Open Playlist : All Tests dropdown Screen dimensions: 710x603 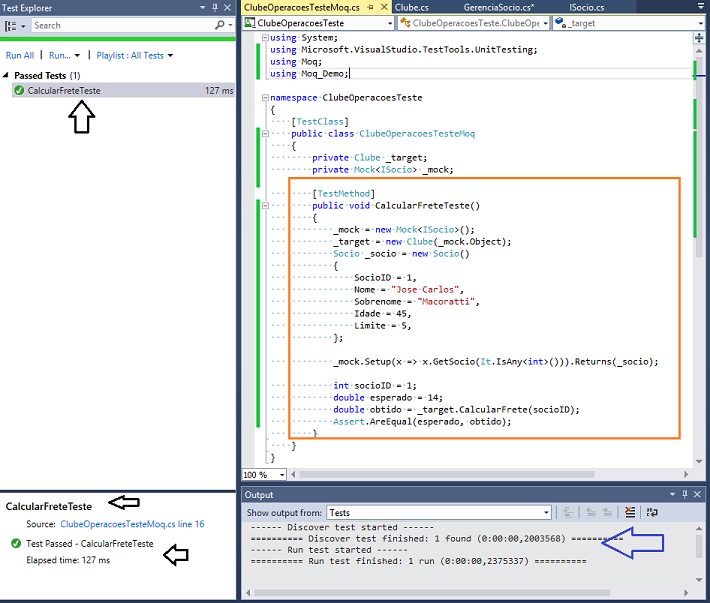(x=134, y=55)
